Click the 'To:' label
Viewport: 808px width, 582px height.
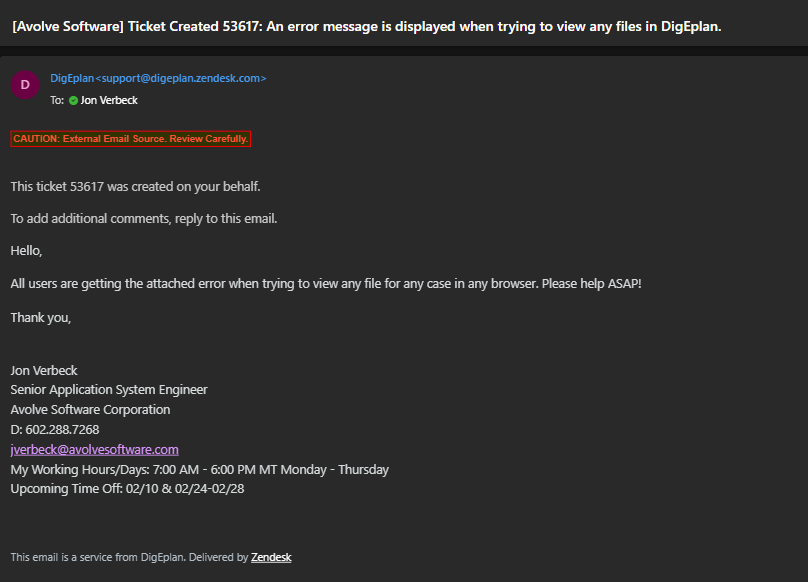(x=57, y=101)
